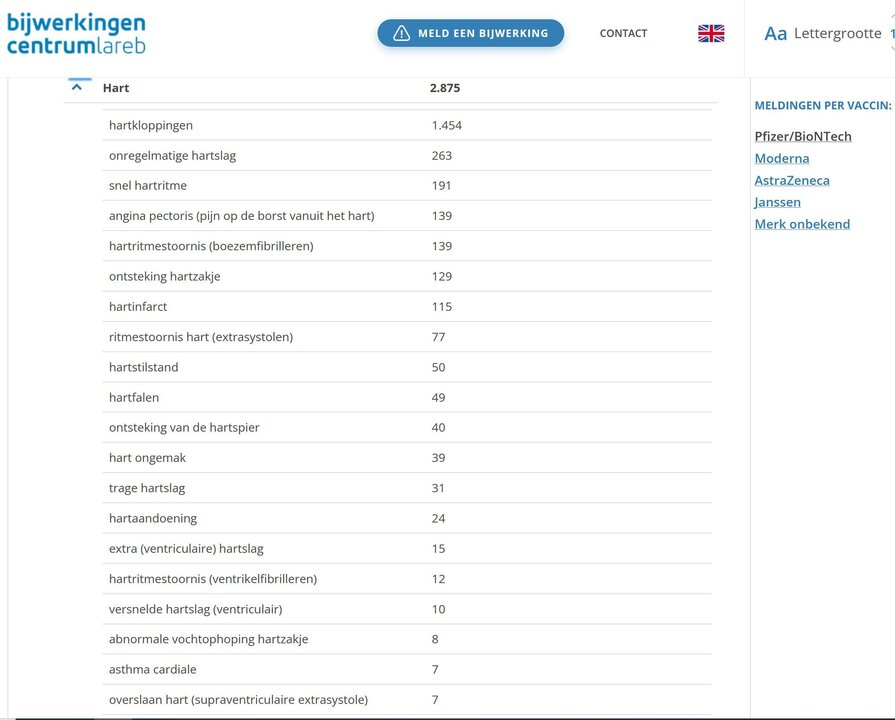Viewport: 895px width, 720px height.
Task: Open the Contact menu item
Action: pyautogui.click(x=623, y=33)
